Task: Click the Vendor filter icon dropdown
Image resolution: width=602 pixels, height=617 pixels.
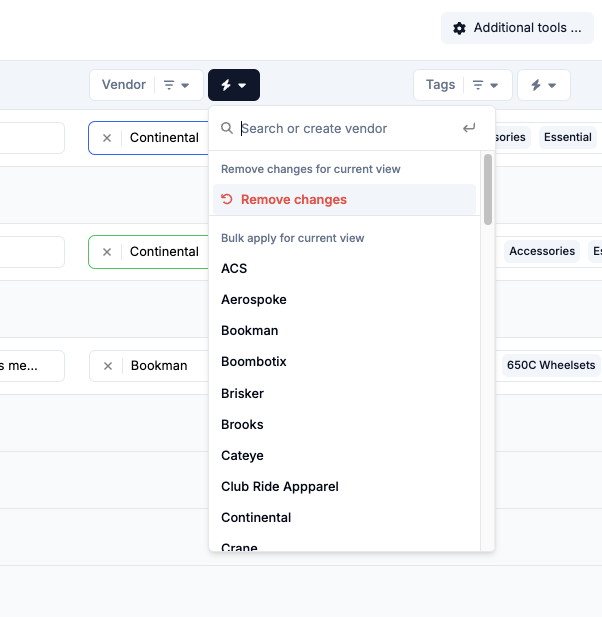Action: tap(176, 85)
